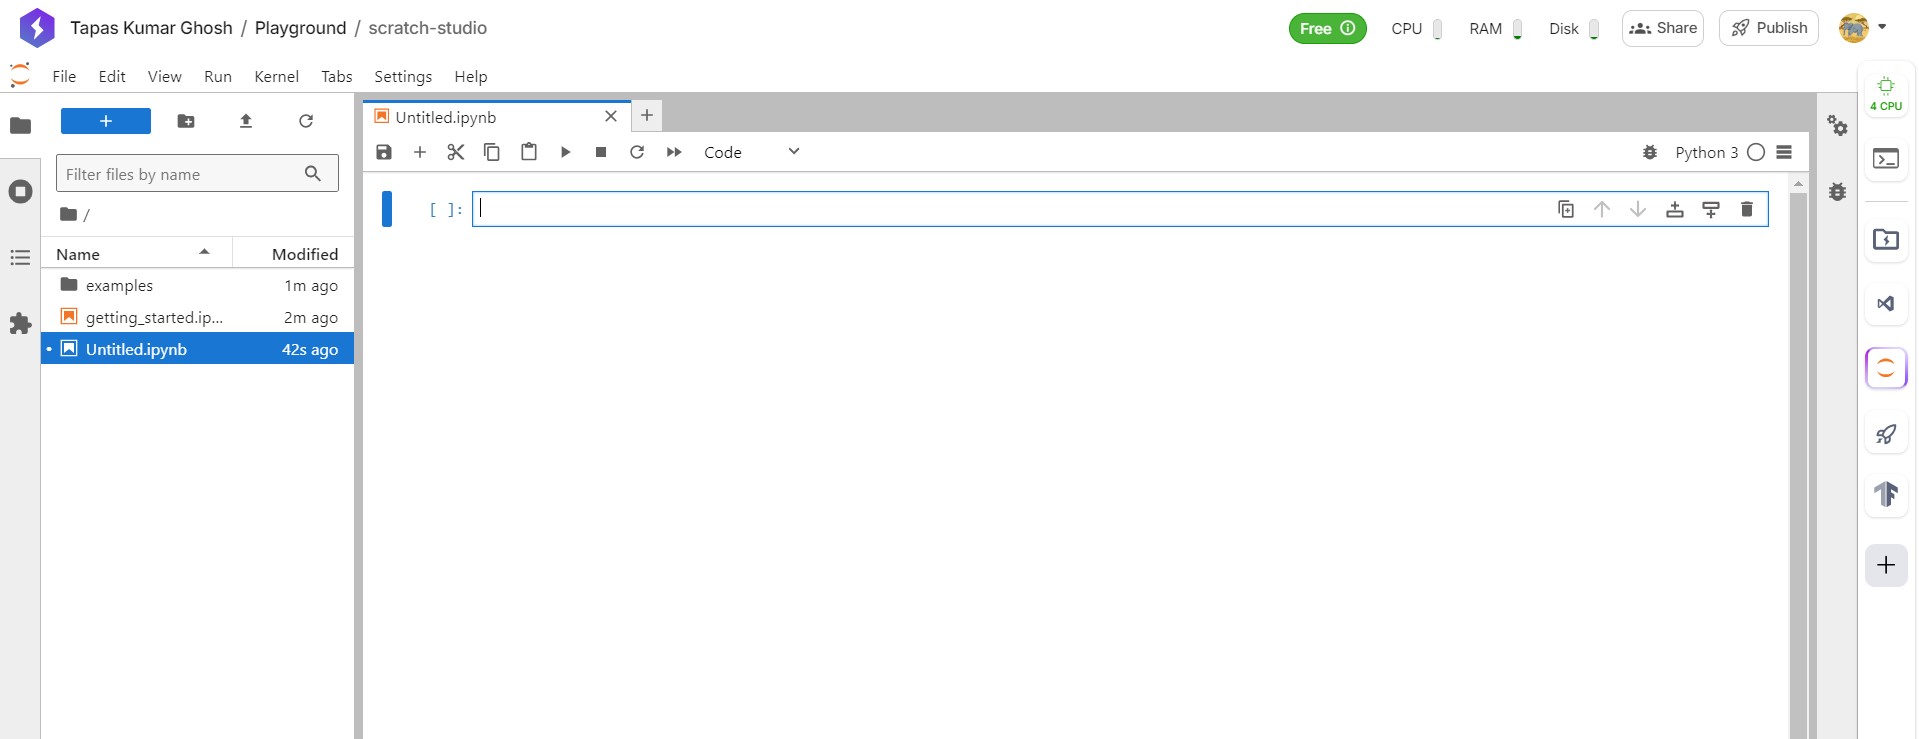Insert a cell below this cell
The image size is (1919, 739).
pyautogui.click(x=1711, y=209)
